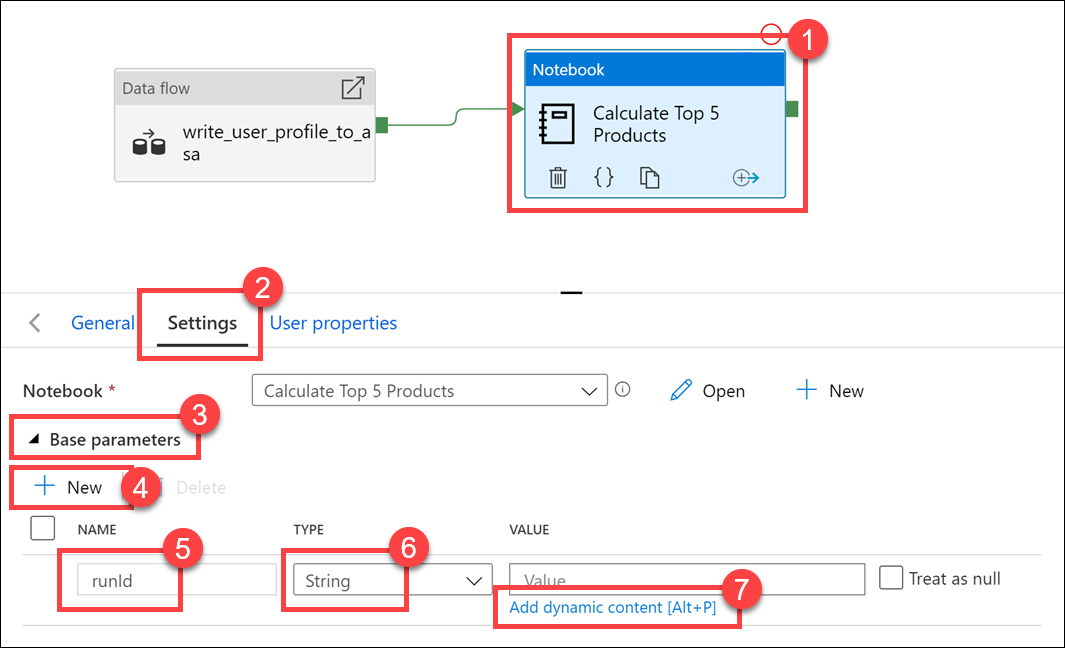Click New under Base parameters
This screenshot has height=648, width=1065.
tap(69, 487)
